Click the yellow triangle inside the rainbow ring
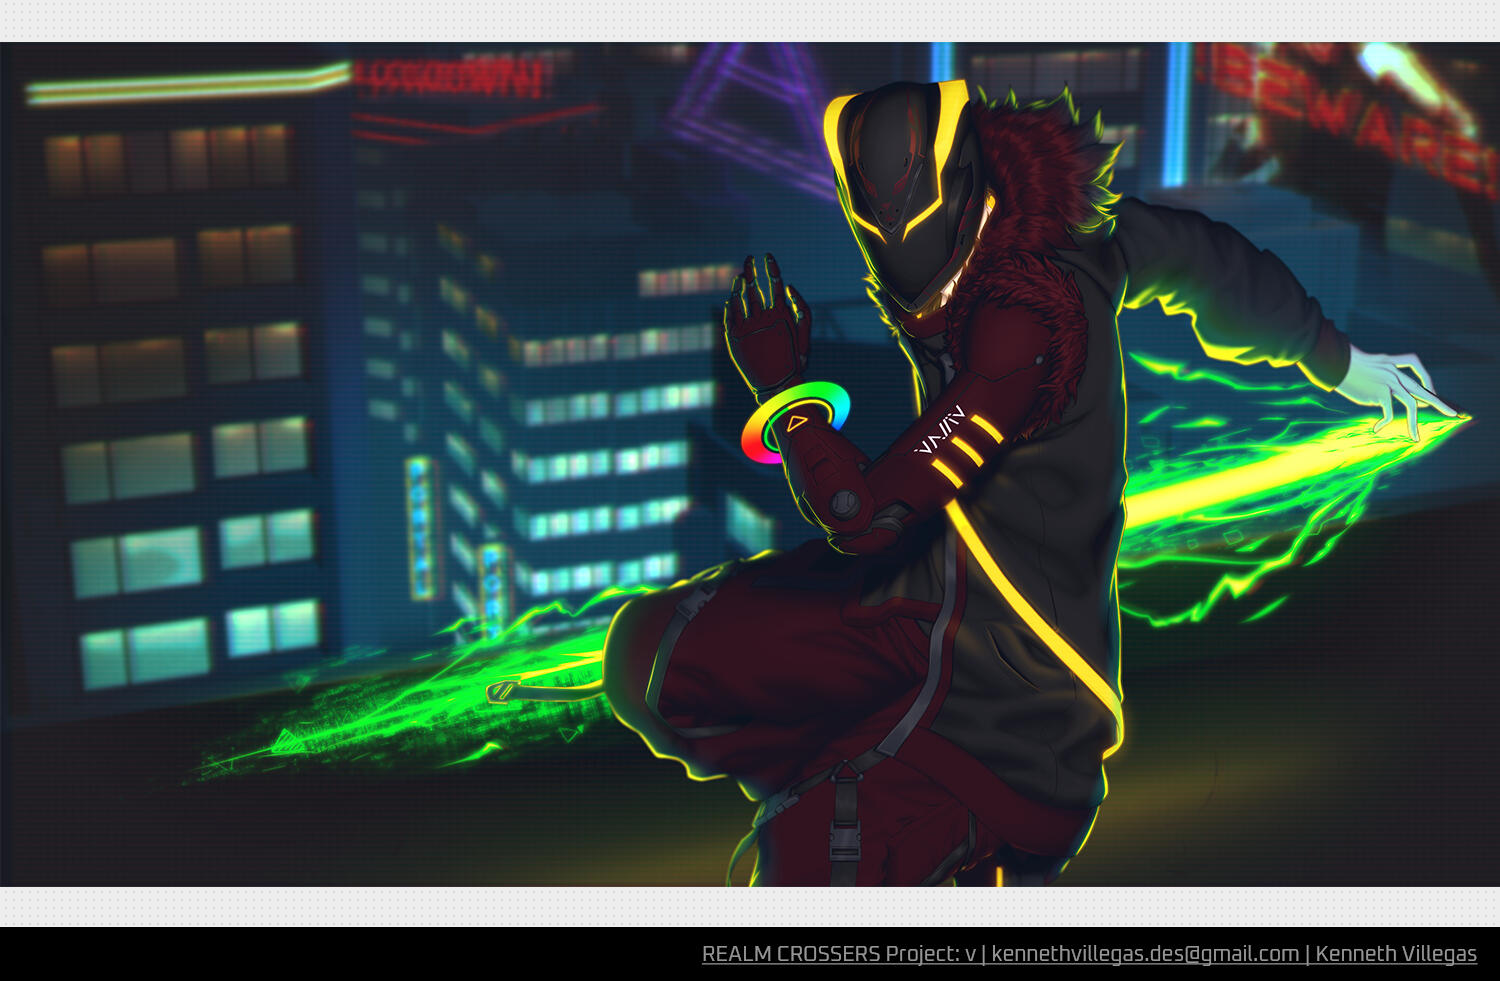This screenshot has height=981, width=1500. [x=796, y=423]
